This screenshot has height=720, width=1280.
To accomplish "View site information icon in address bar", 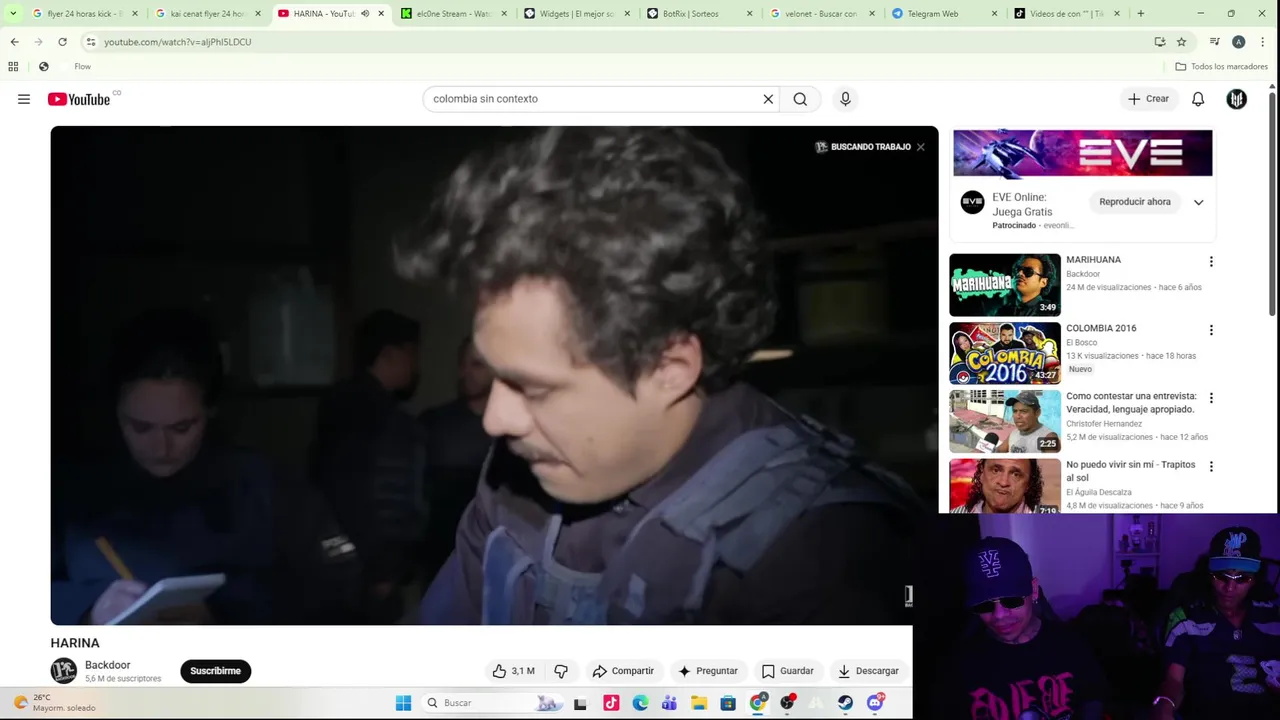I will pos(90,42).
